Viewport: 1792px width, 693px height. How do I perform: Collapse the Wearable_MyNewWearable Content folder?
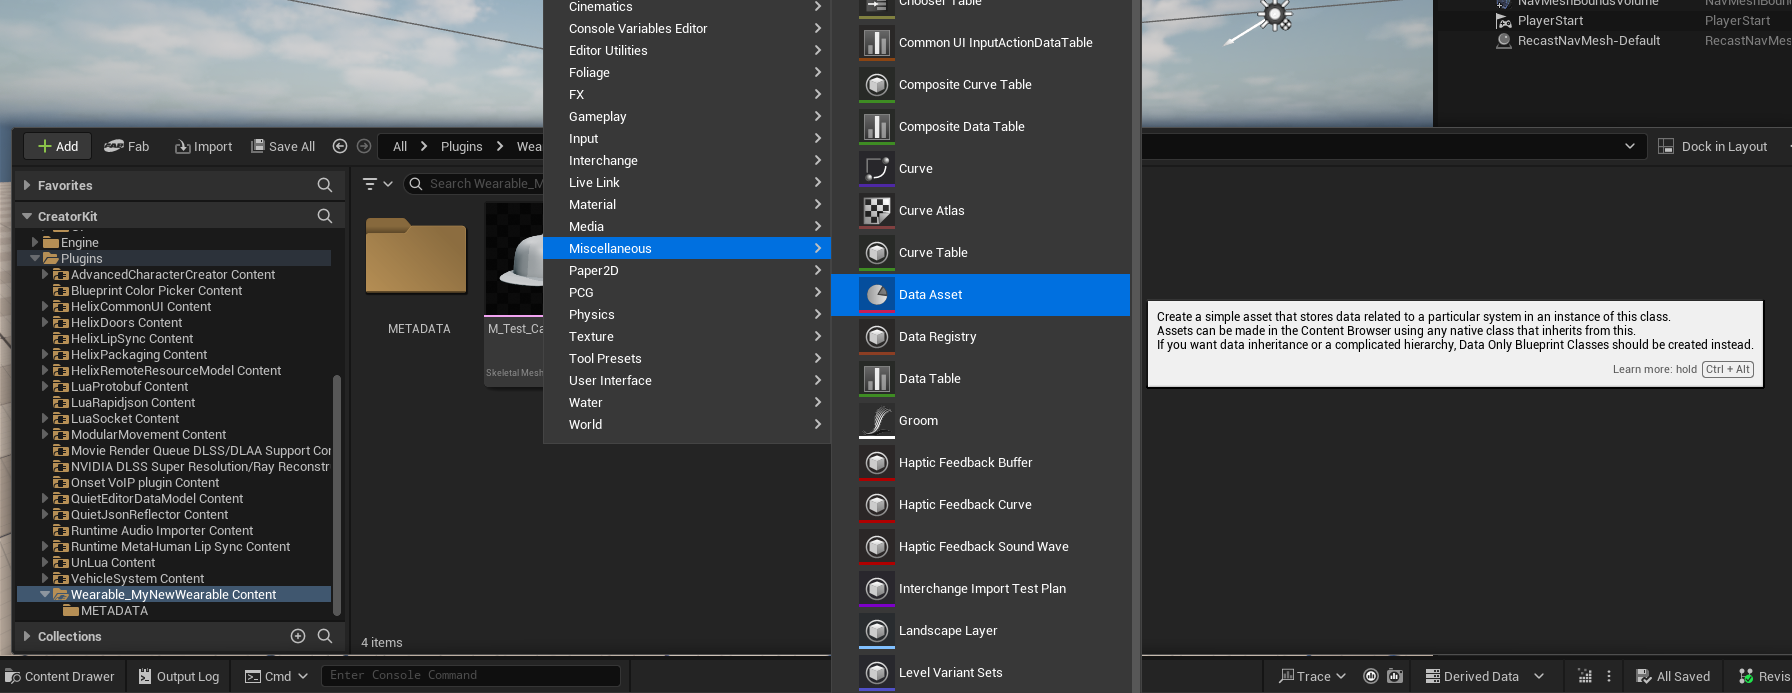45,594
